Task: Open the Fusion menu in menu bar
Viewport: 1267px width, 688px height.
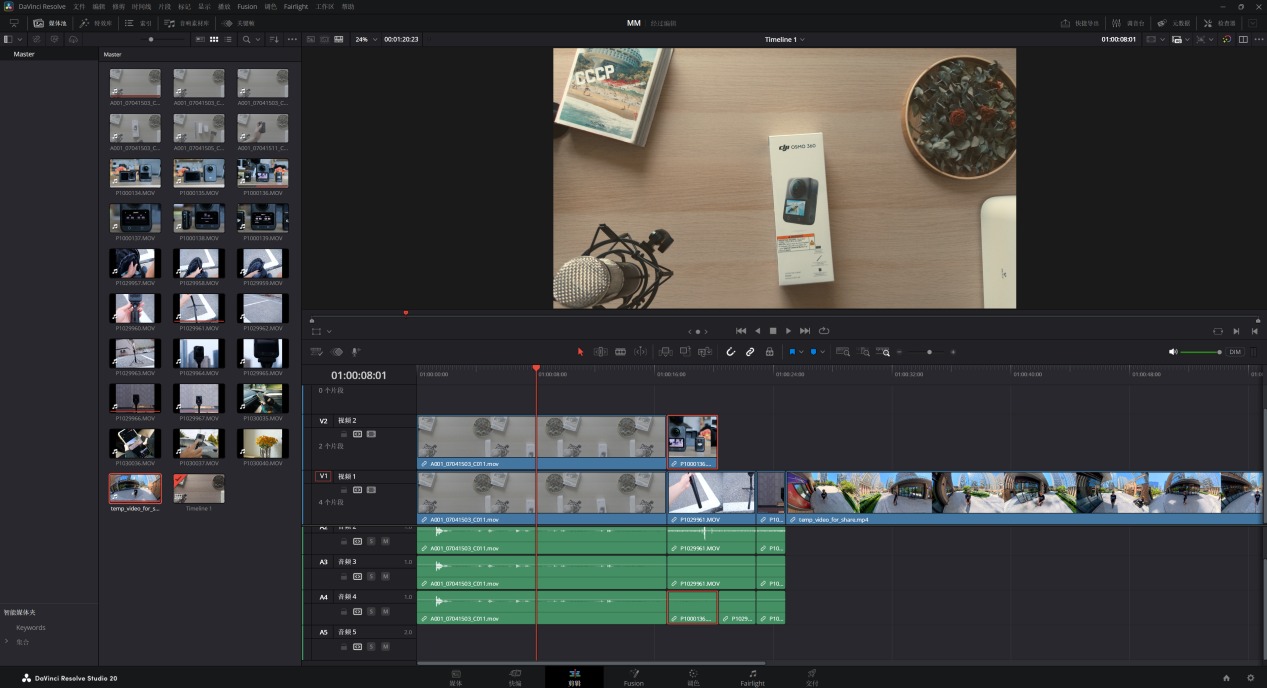Action: [246, 6]
